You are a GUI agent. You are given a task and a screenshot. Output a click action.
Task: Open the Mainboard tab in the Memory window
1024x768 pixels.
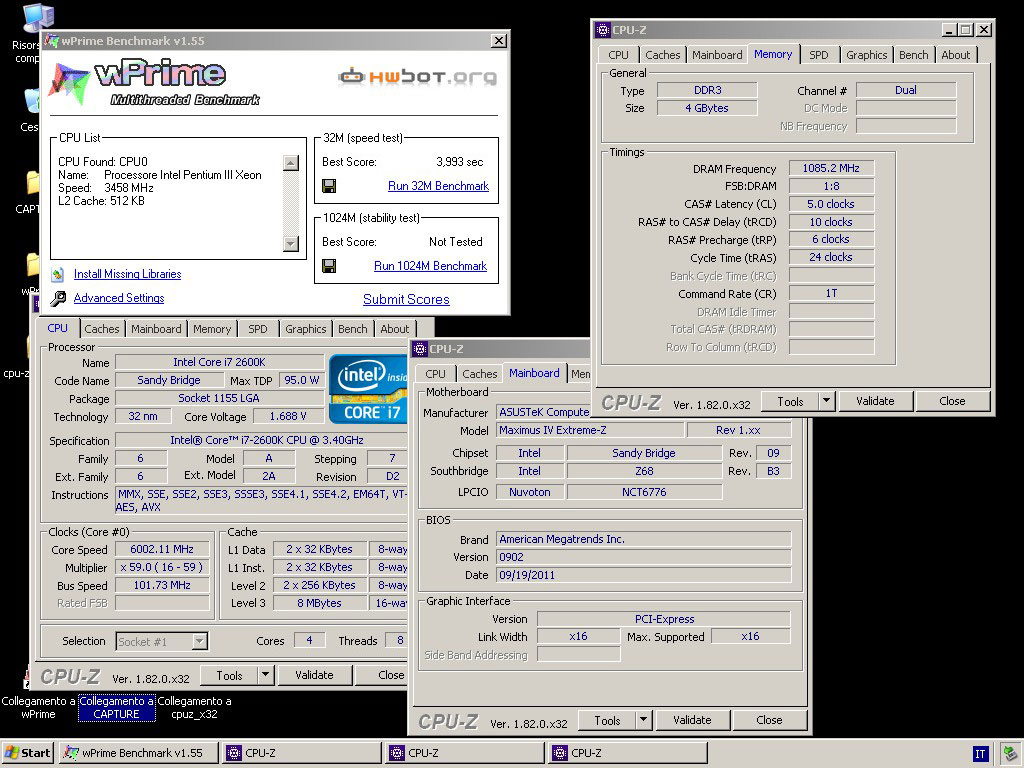[717, 55]
